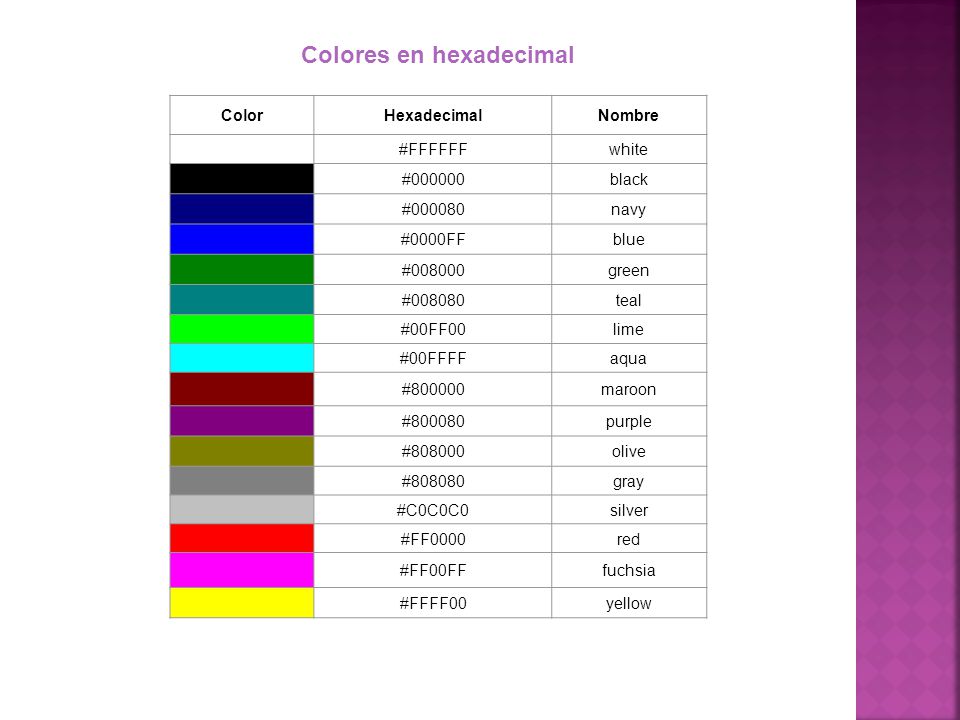Click the navy color swatch

click(242, 209)
